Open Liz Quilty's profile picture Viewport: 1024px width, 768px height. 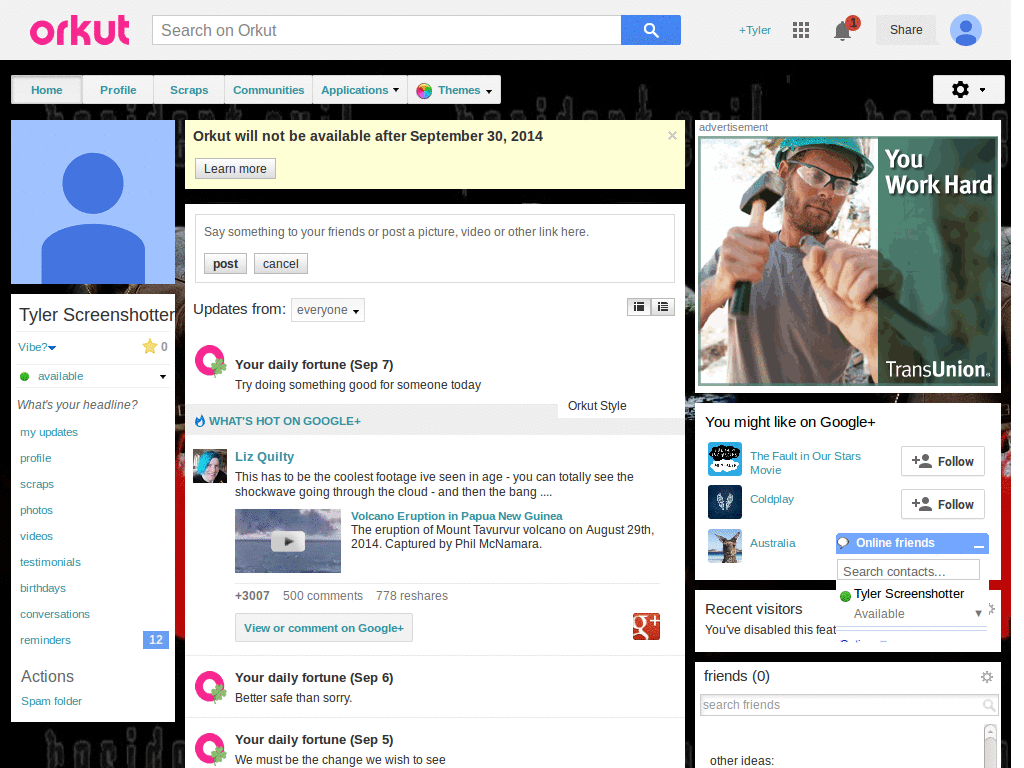210,466
